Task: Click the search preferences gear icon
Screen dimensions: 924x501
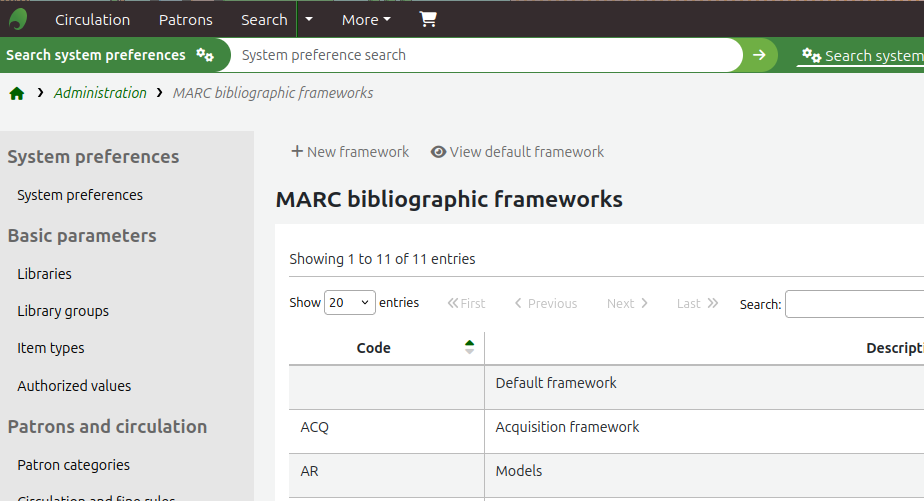Action: click(x=205, y=55)
